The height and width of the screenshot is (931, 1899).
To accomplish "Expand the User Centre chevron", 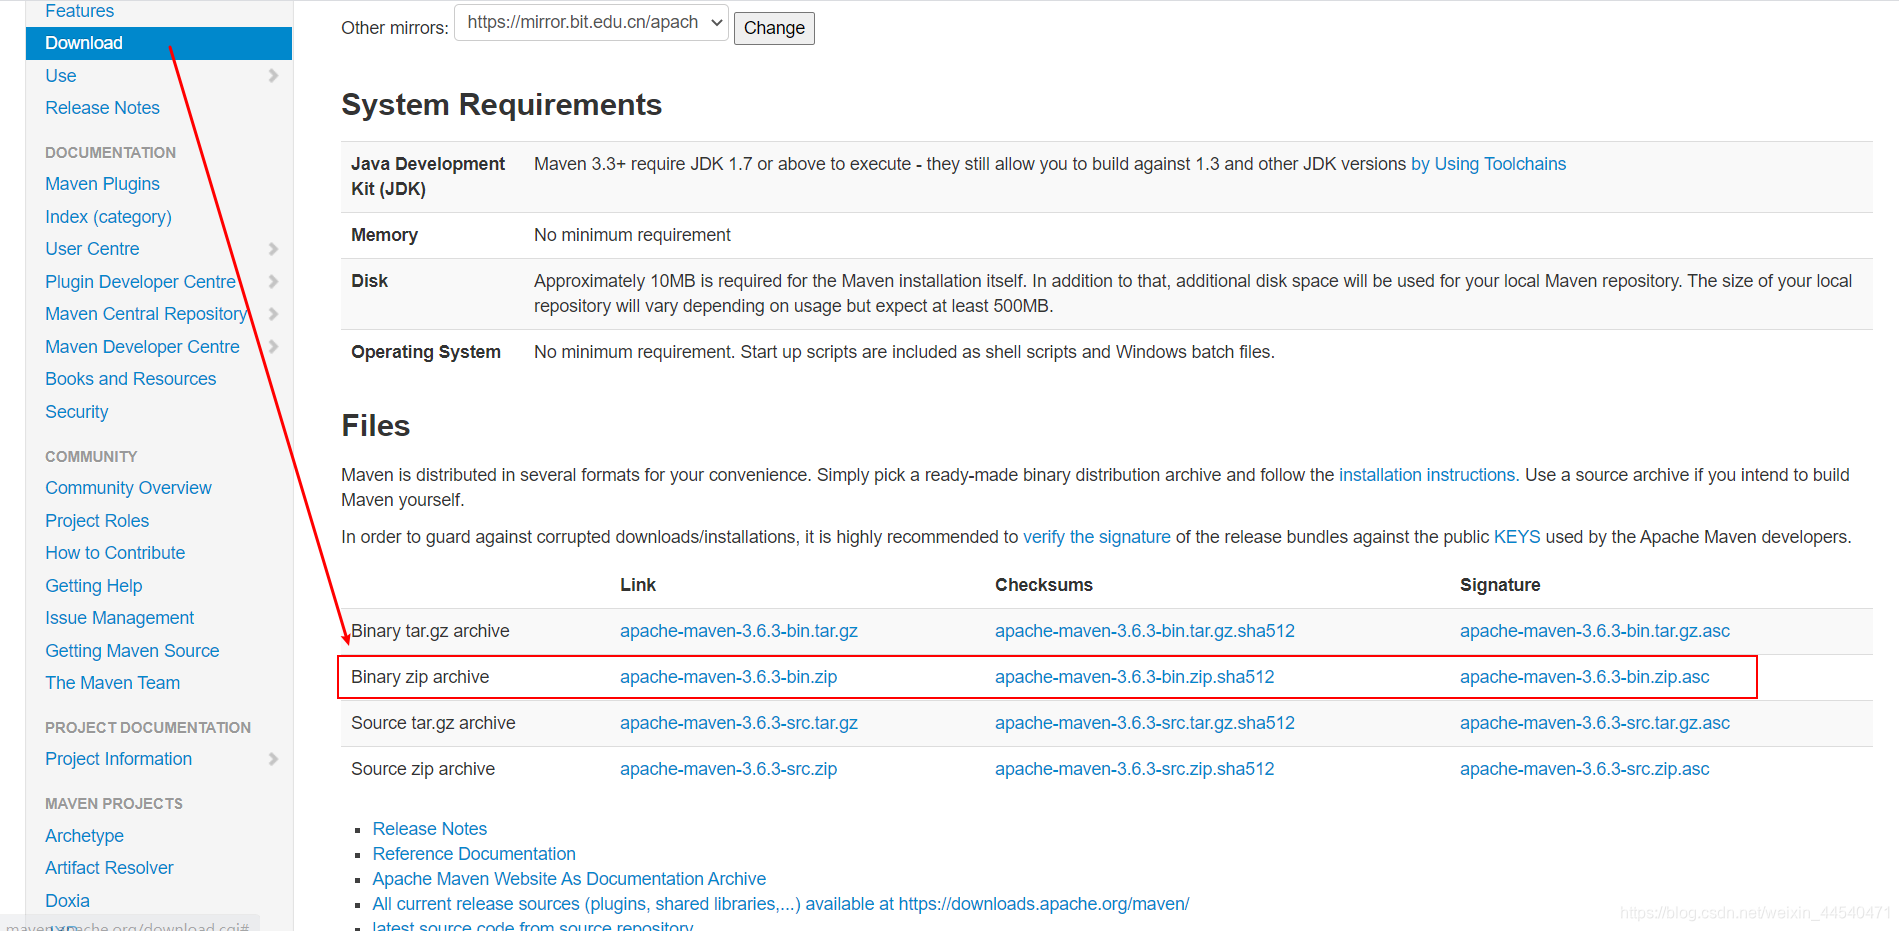I will point(273,249).
